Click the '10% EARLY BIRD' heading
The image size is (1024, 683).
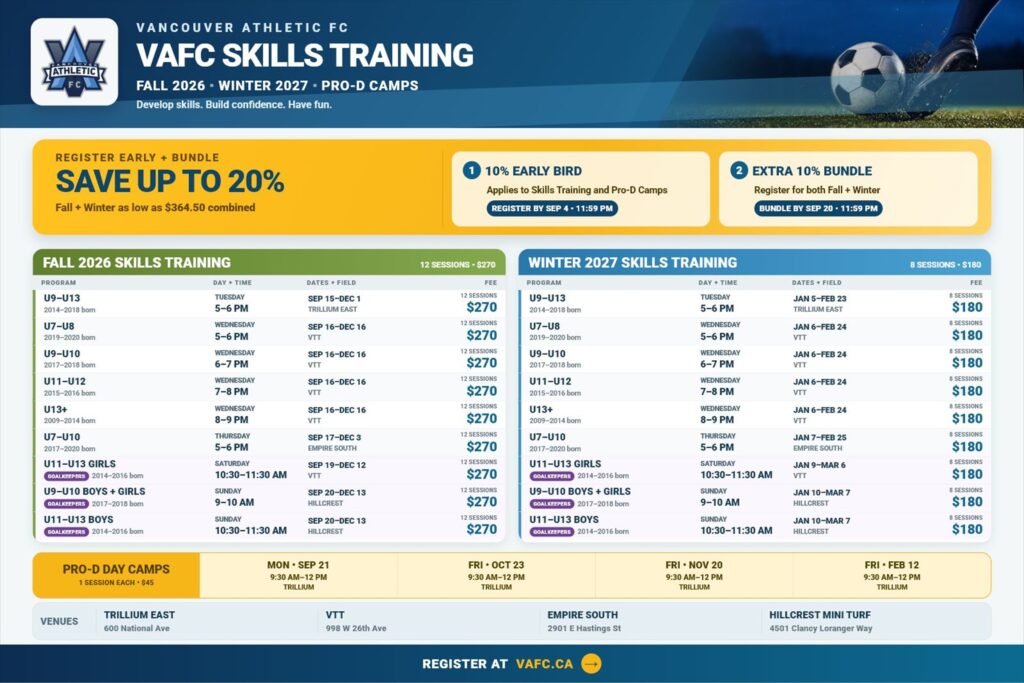pyautogui.click(x=533, y=171)
